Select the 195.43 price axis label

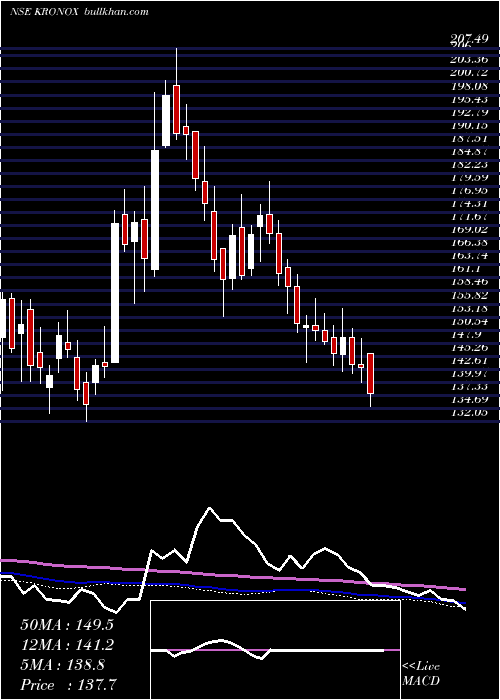click(x=469, y=99)
